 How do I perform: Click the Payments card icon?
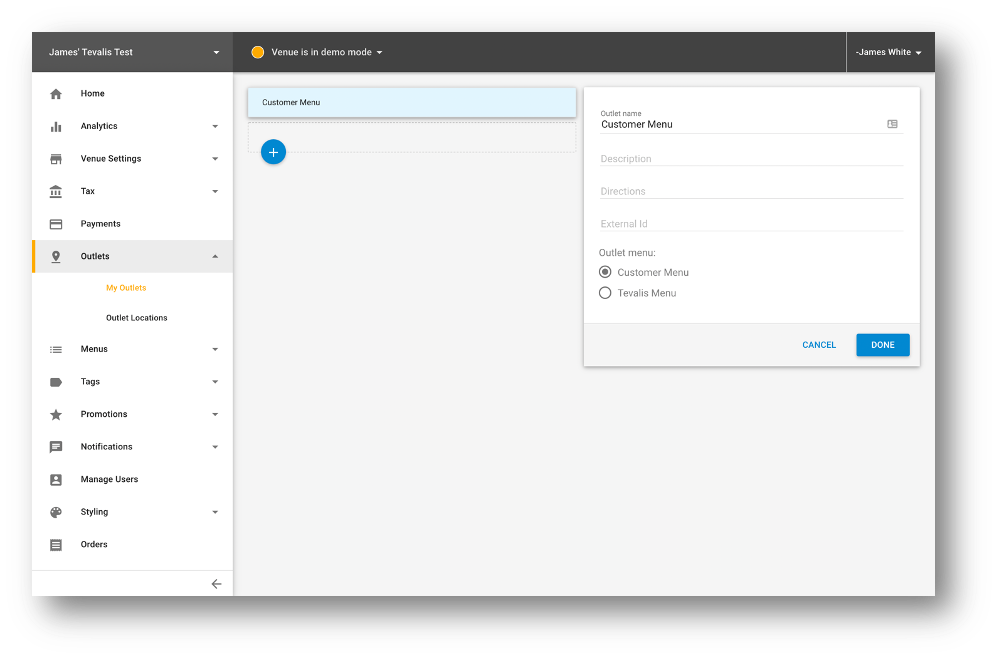tap(57, 224)
